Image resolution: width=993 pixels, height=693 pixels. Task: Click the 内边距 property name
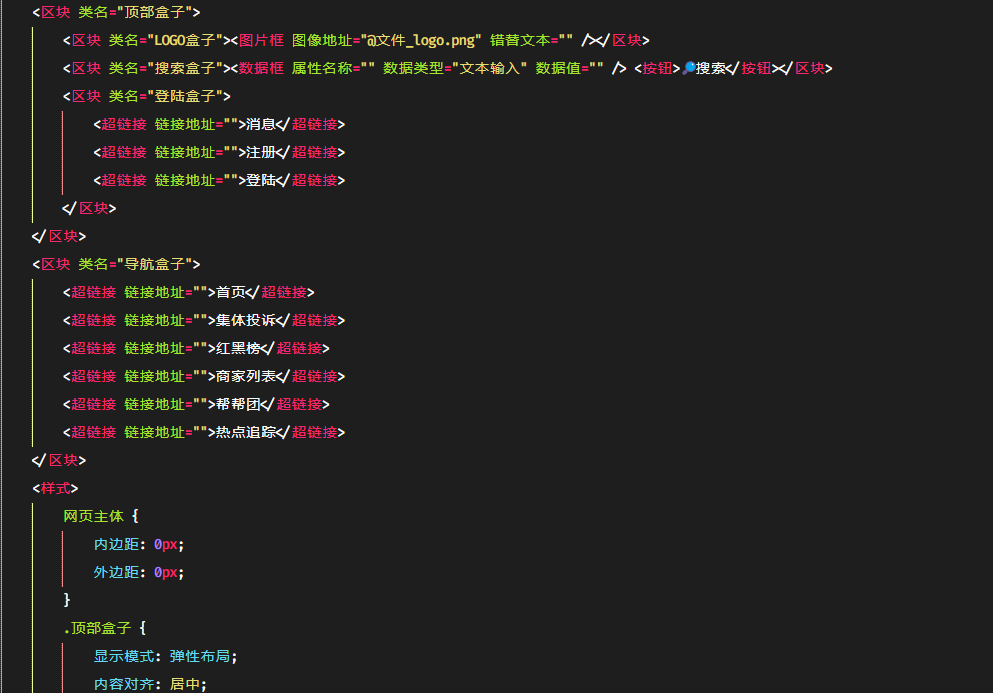(117, 544)
